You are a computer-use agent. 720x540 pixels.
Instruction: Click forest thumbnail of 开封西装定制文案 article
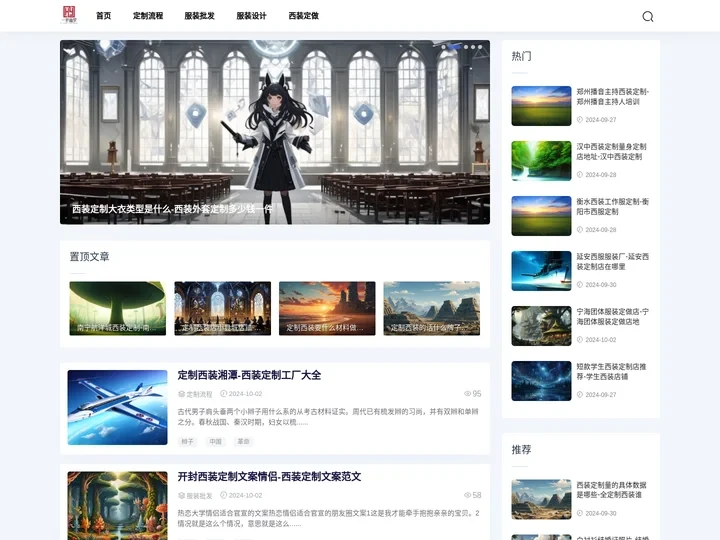[118, 506]
